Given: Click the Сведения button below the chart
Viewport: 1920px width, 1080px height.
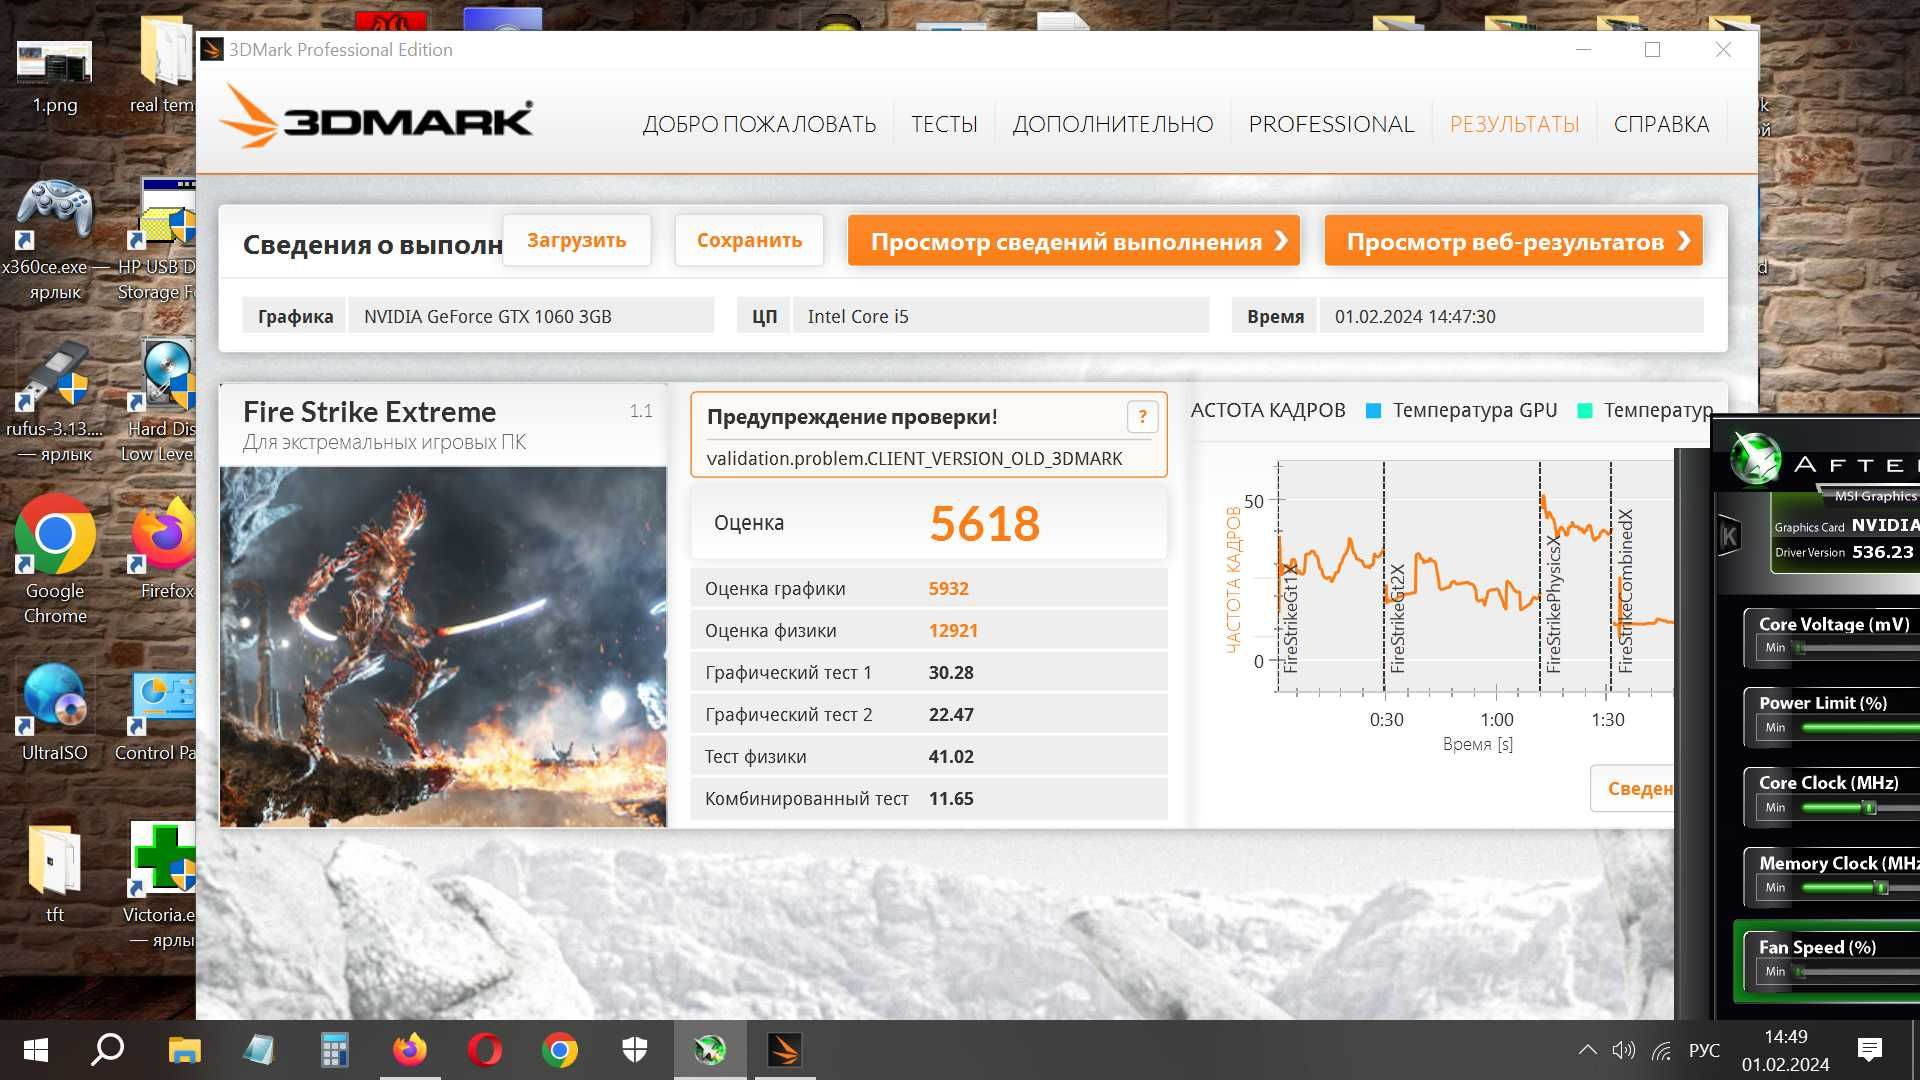Looking at the screenshot, I should [1632, 788].
